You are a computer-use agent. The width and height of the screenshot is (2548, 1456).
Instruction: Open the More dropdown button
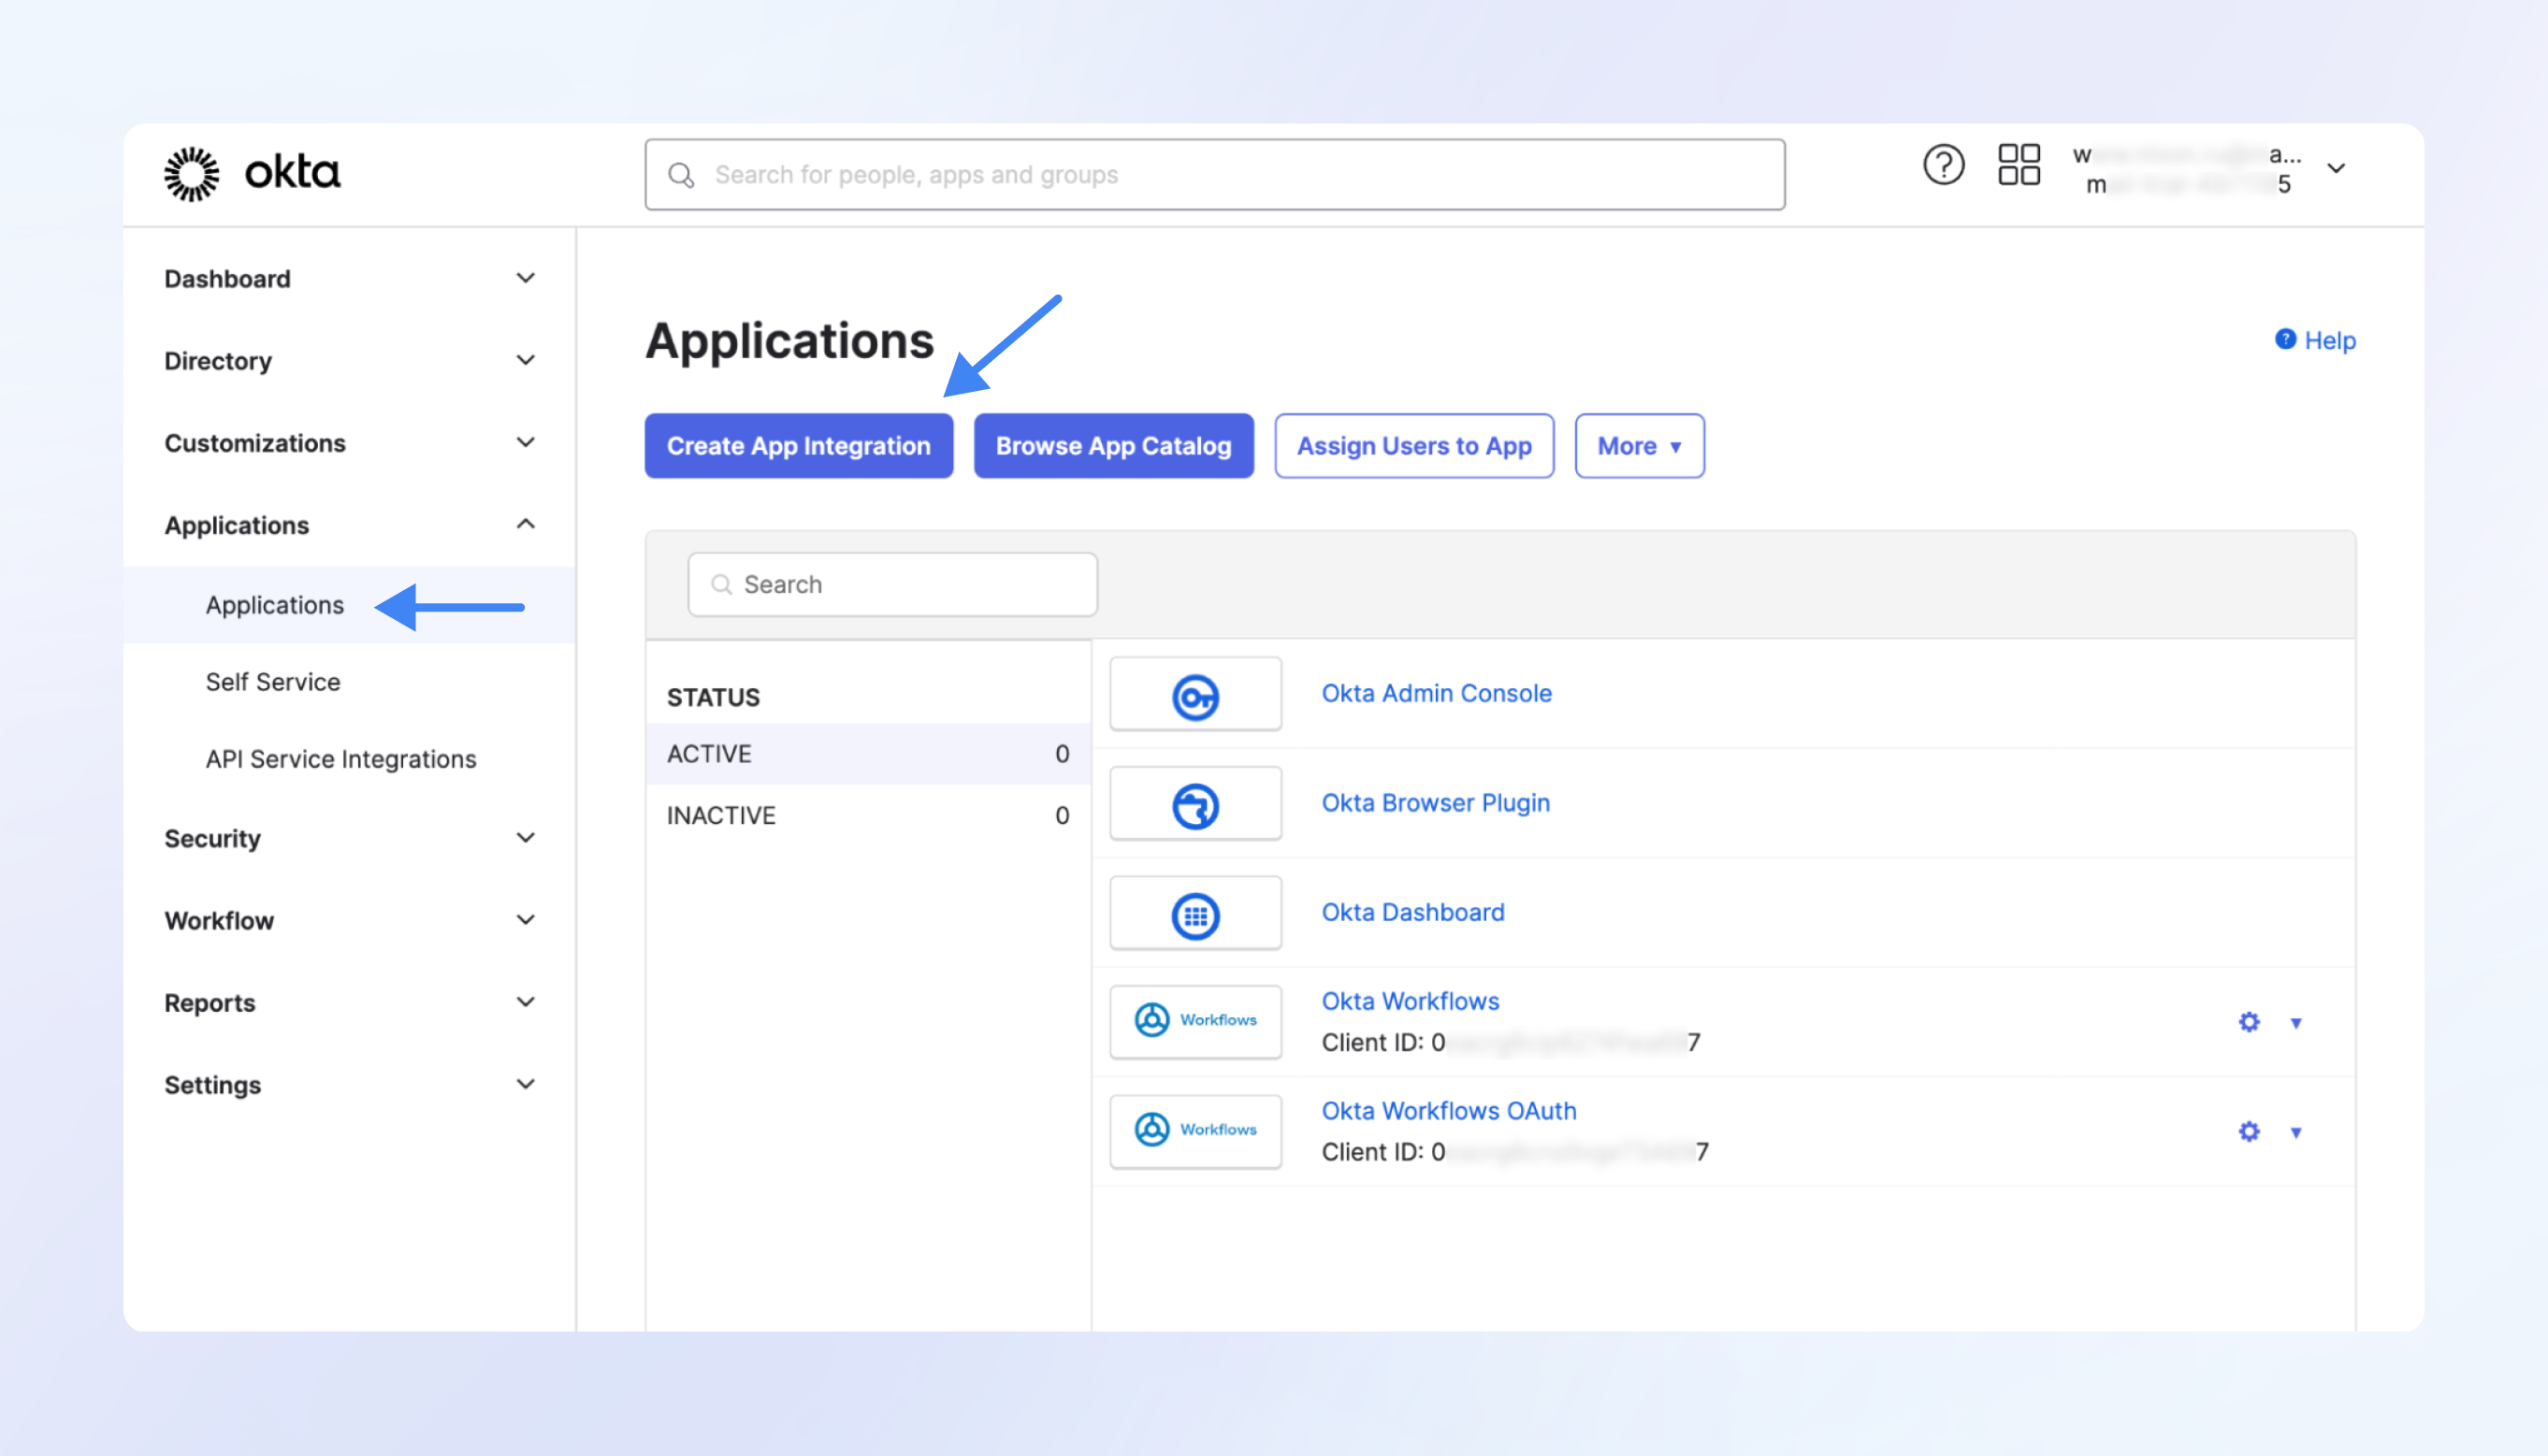pos(1638,446)
